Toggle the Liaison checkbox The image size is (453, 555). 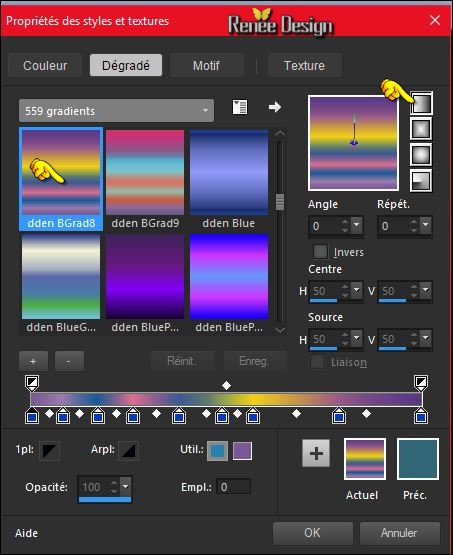[x=317, y=362]
